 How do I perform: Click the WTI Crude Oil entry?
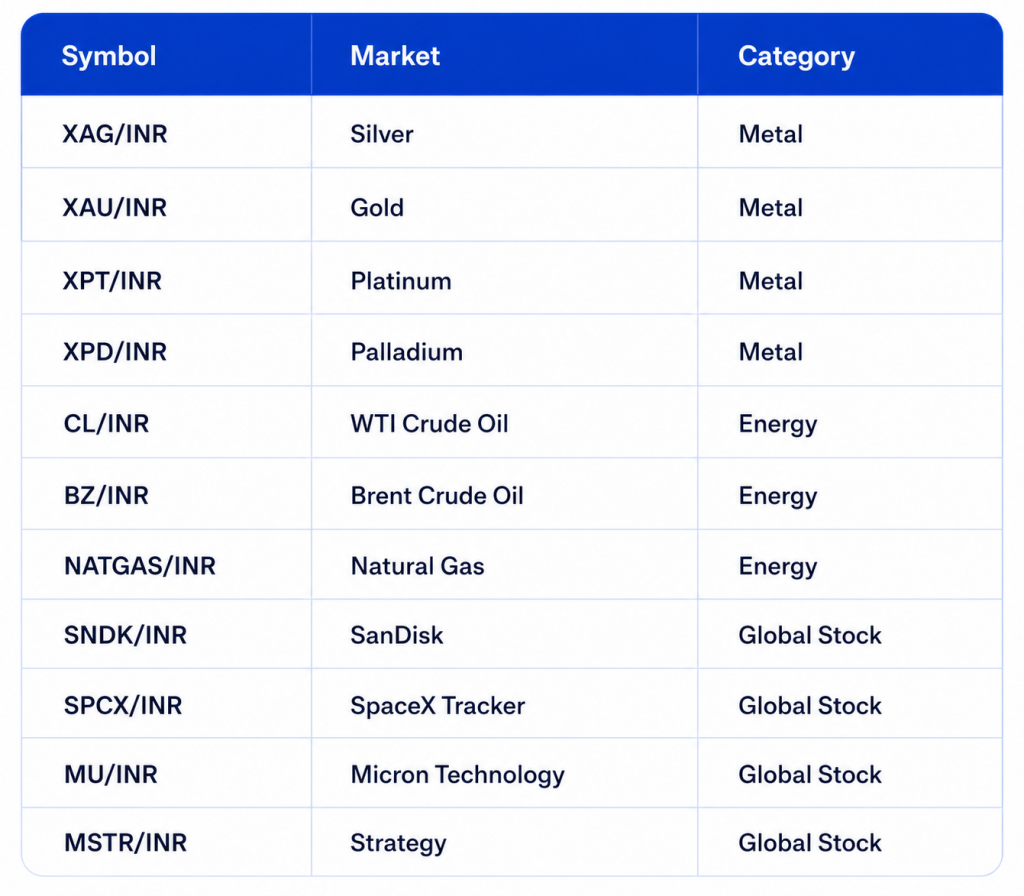[429, 424]
